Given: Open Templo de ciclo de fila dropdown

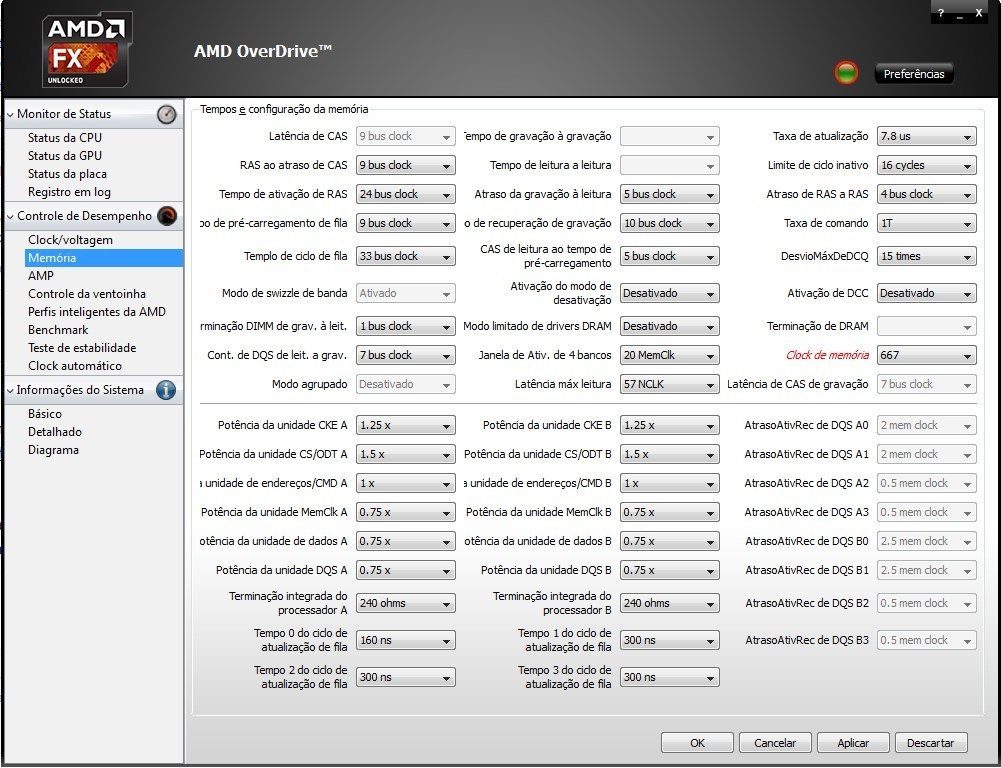Looking at the screenshot, I should click(x=405, y=256).
